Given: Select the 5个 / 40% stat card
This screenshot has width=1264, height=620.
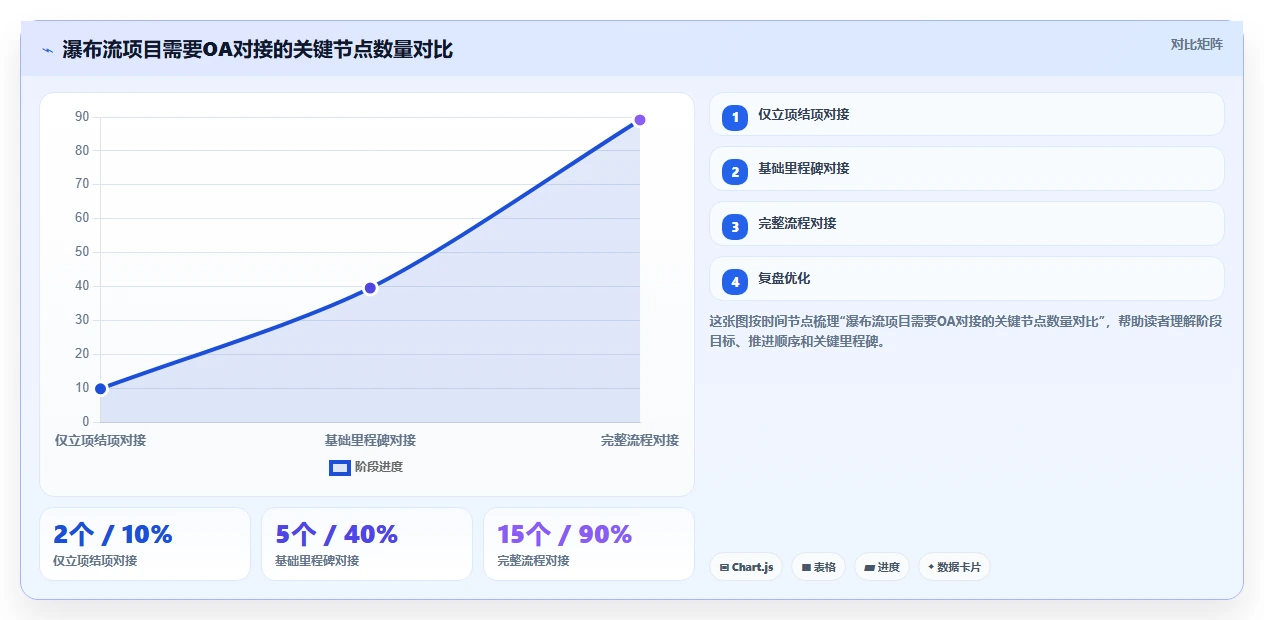Looking at the screenshot, I should point(367,544).
